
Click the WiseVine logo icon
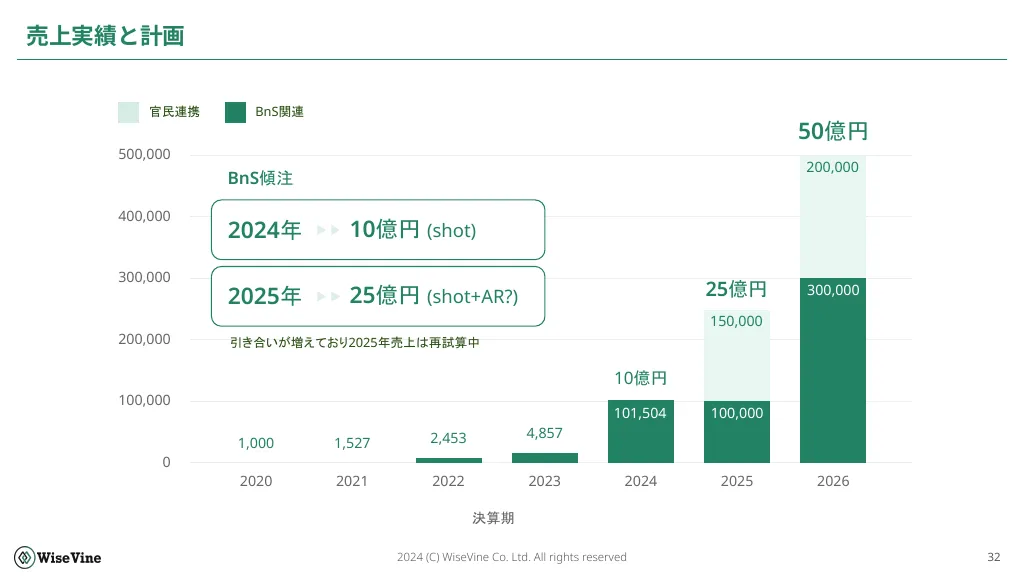(25, 558)
